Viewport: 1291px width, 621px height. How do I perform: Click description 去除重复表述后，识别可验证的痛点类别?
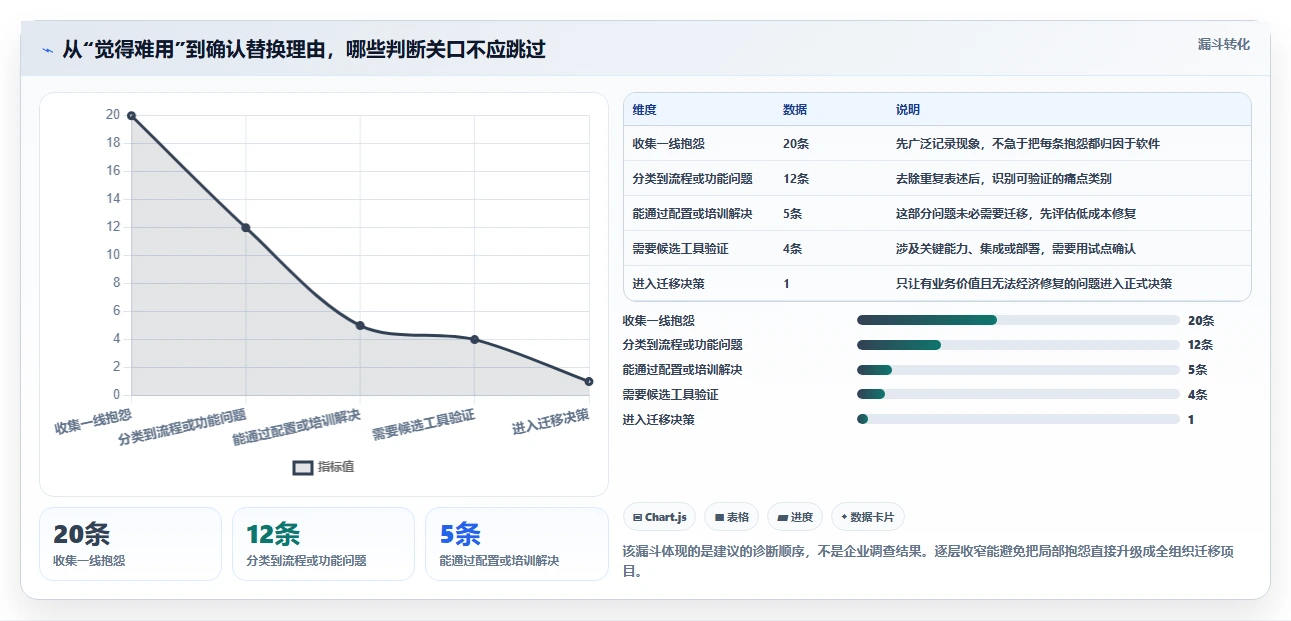point(1004,179)
